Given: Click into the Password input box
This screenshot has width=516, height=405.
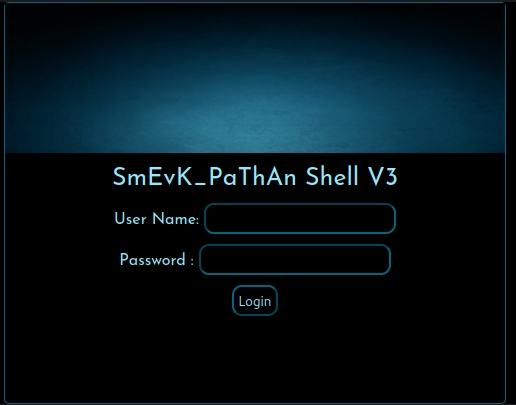Looking at the screenshot, I should point(295,260).
